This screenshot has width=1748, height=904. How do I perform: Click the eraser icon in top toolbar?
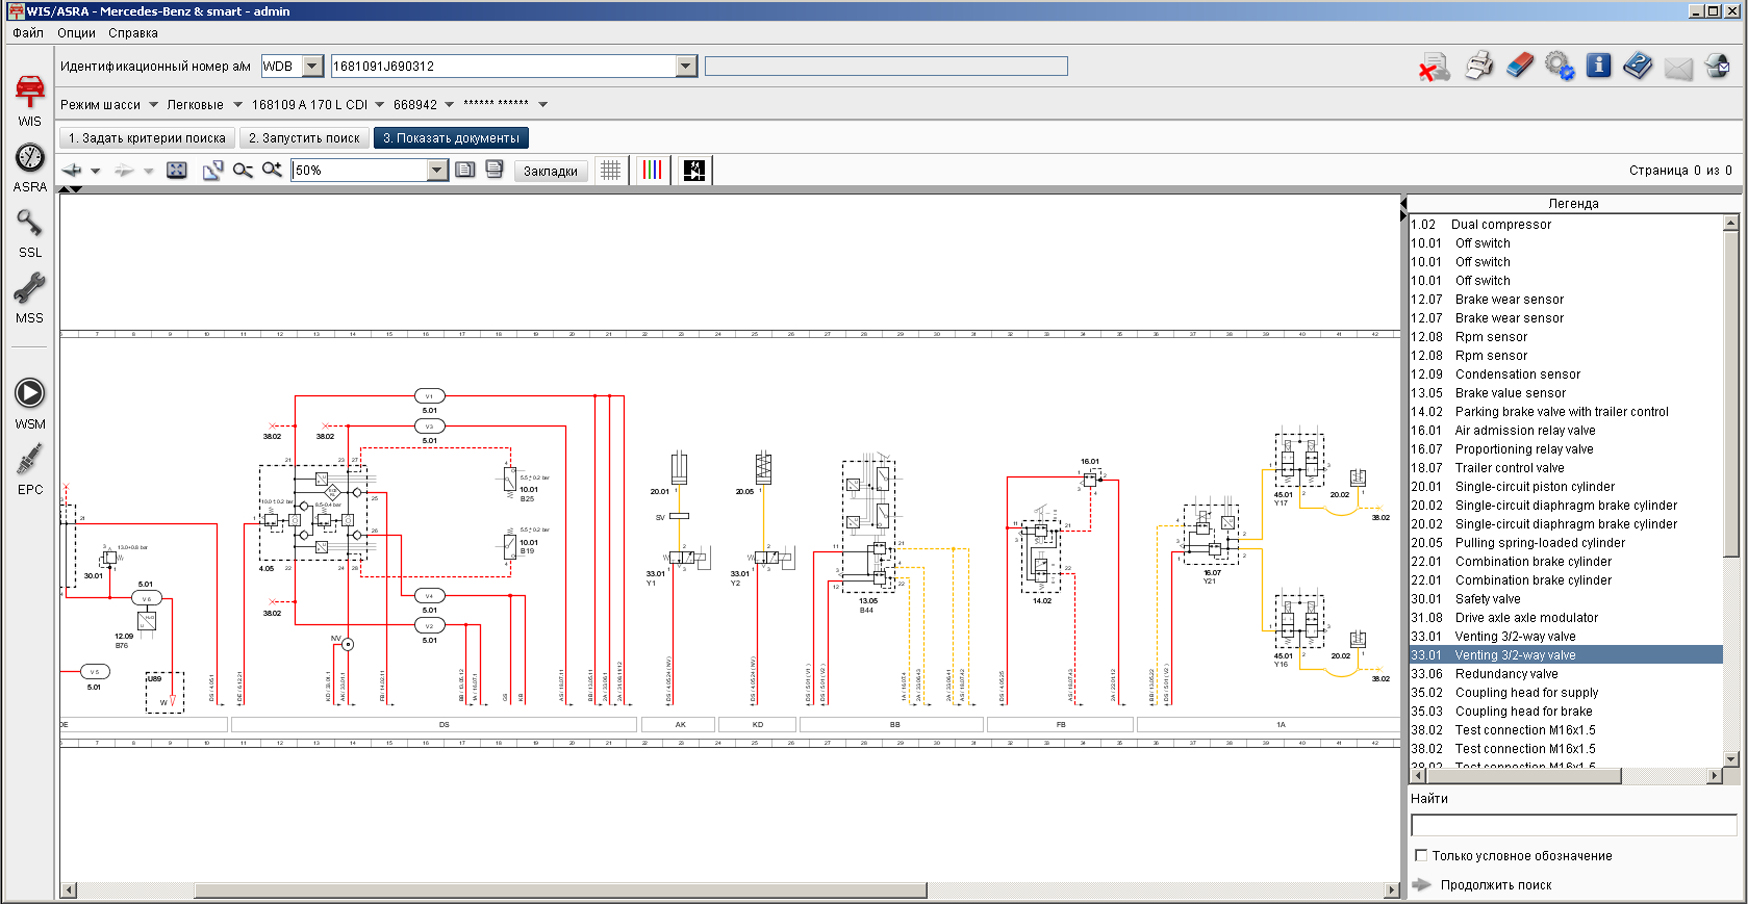1519,67
